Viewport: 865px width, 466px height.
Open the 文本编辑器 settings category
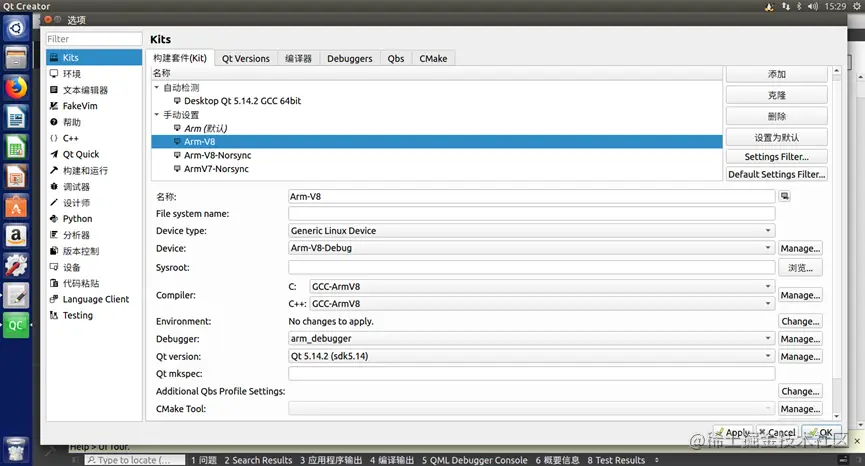tap(94, 90)
